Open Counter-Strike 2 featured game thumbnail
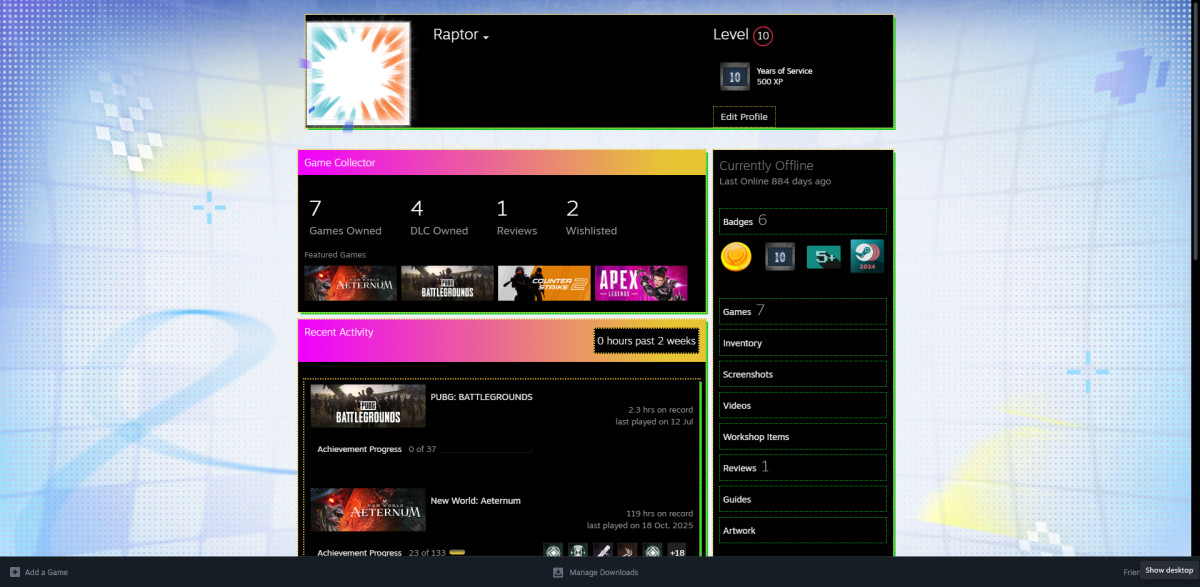1200x587 pixels. pyautogui.click(x=544, y=283)
